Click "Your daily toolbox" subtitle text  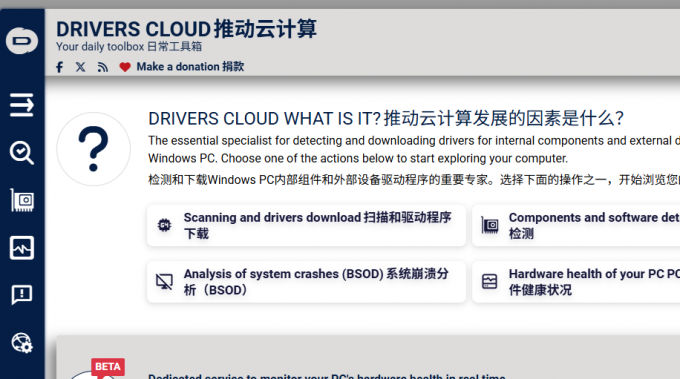click(100, 46)
